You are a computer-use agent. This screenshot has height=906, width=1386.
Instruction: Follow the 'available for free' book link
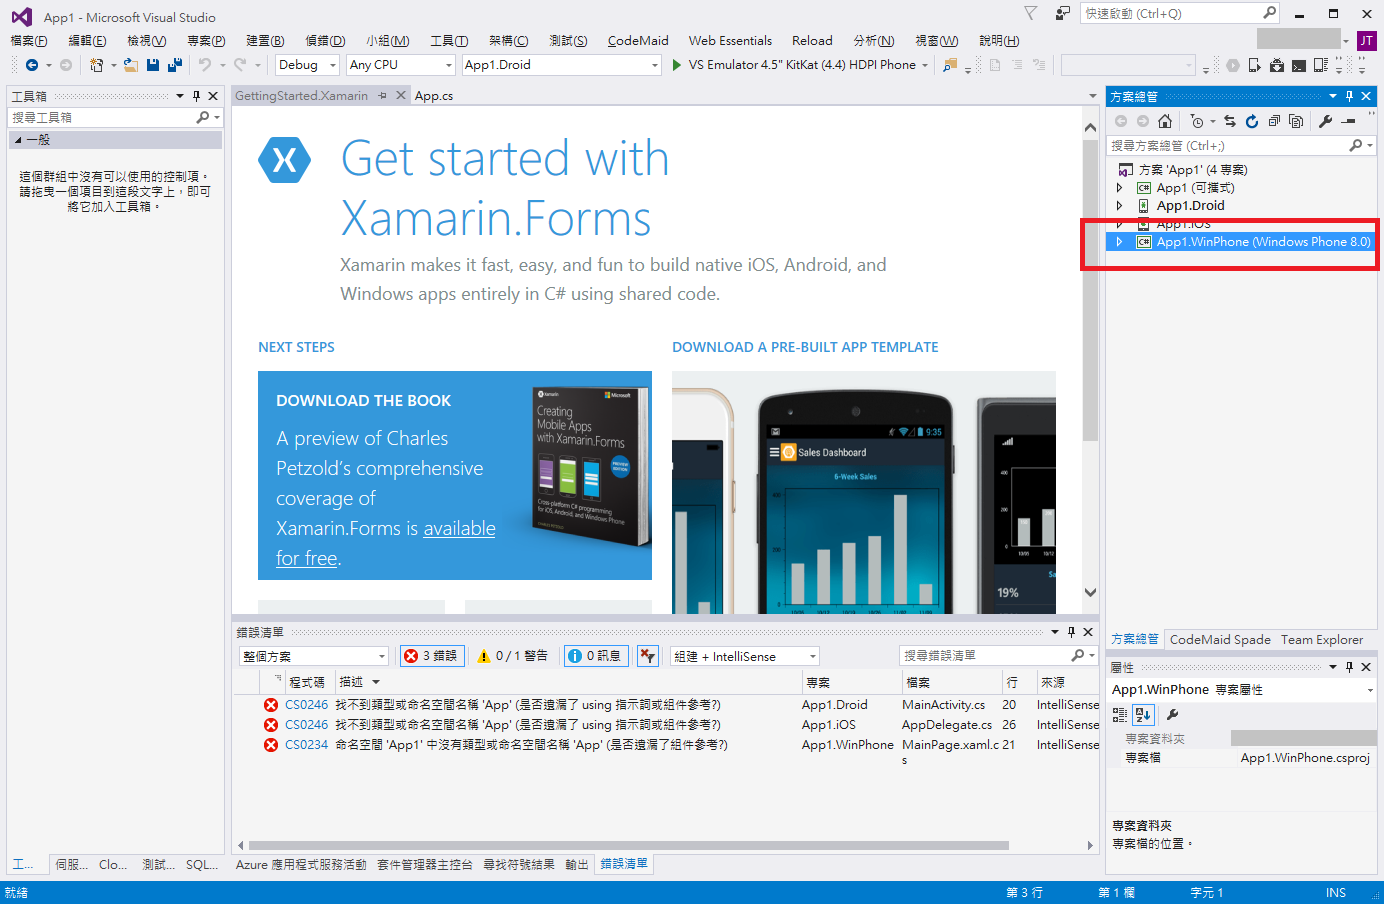tap(386, 543)
